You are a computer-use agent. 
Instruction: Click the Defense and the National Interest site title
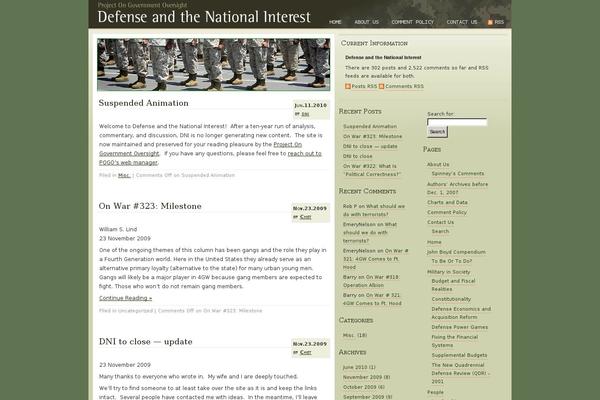coord(204,17)
